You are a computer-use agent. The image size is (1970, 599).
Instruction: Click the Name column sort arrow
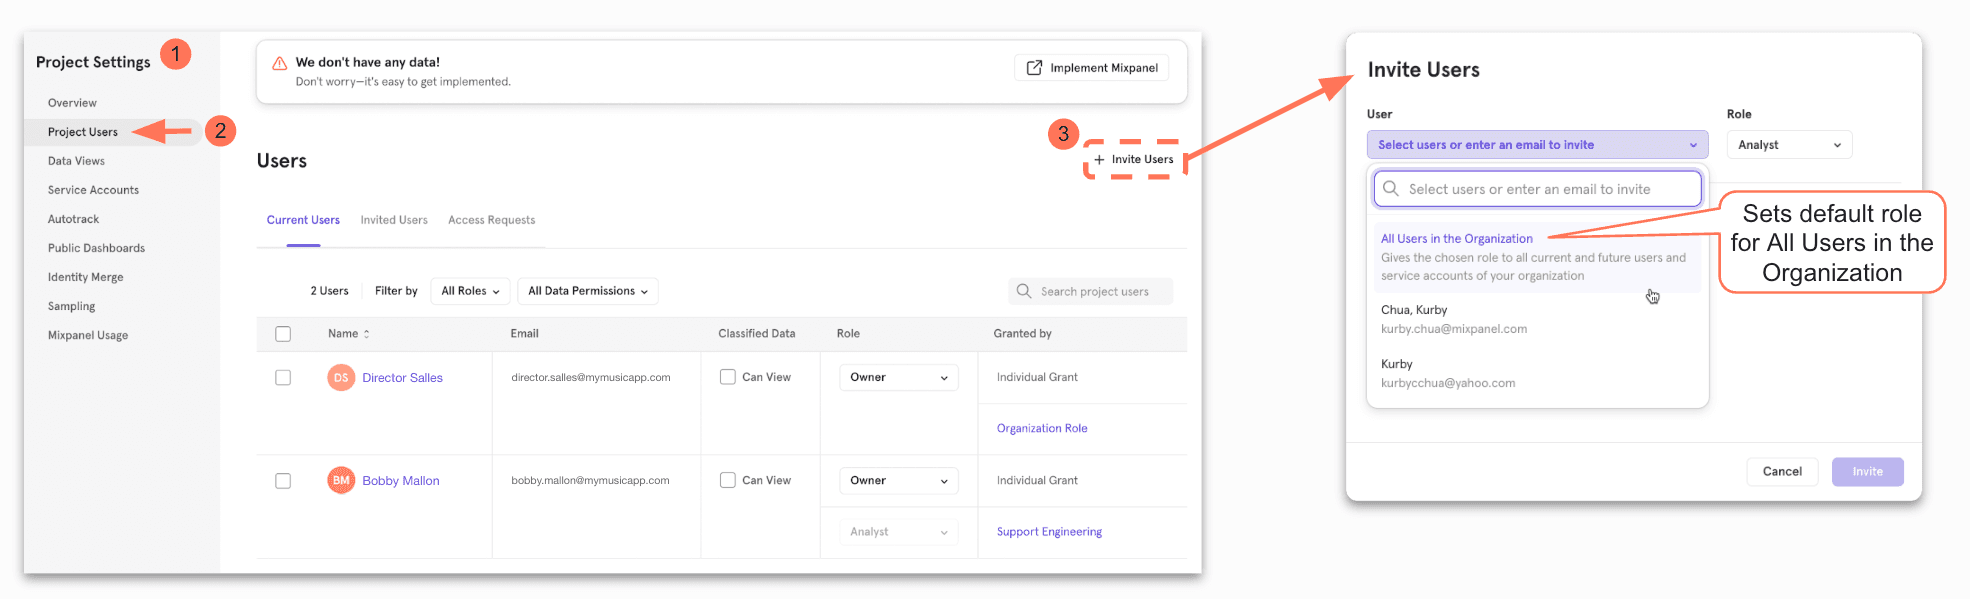tap(367, 334)
